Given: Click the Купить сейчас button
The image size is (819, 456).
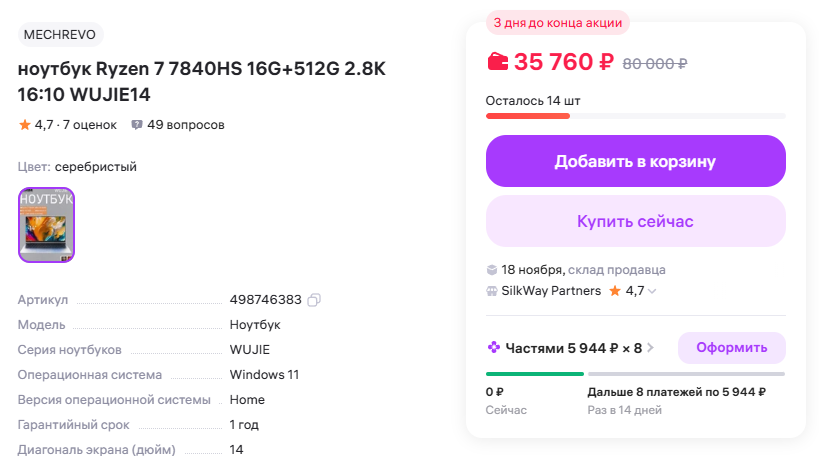Looking at the screenshot, I should [636, 221].
